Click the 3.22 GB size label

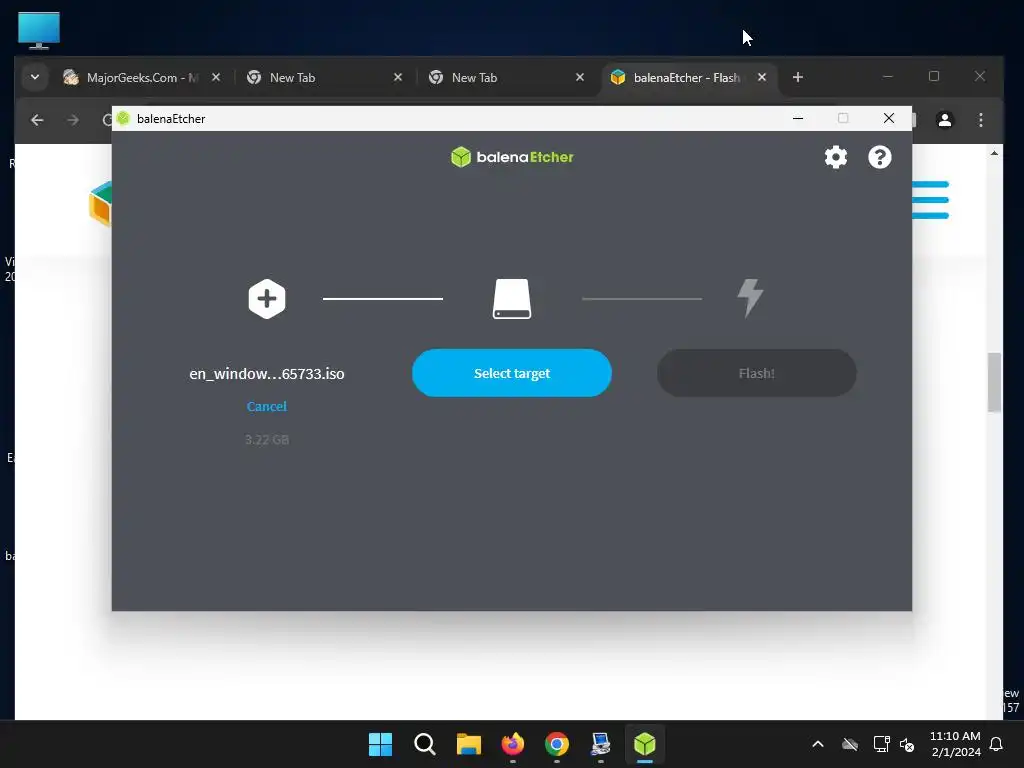(266, 440)
